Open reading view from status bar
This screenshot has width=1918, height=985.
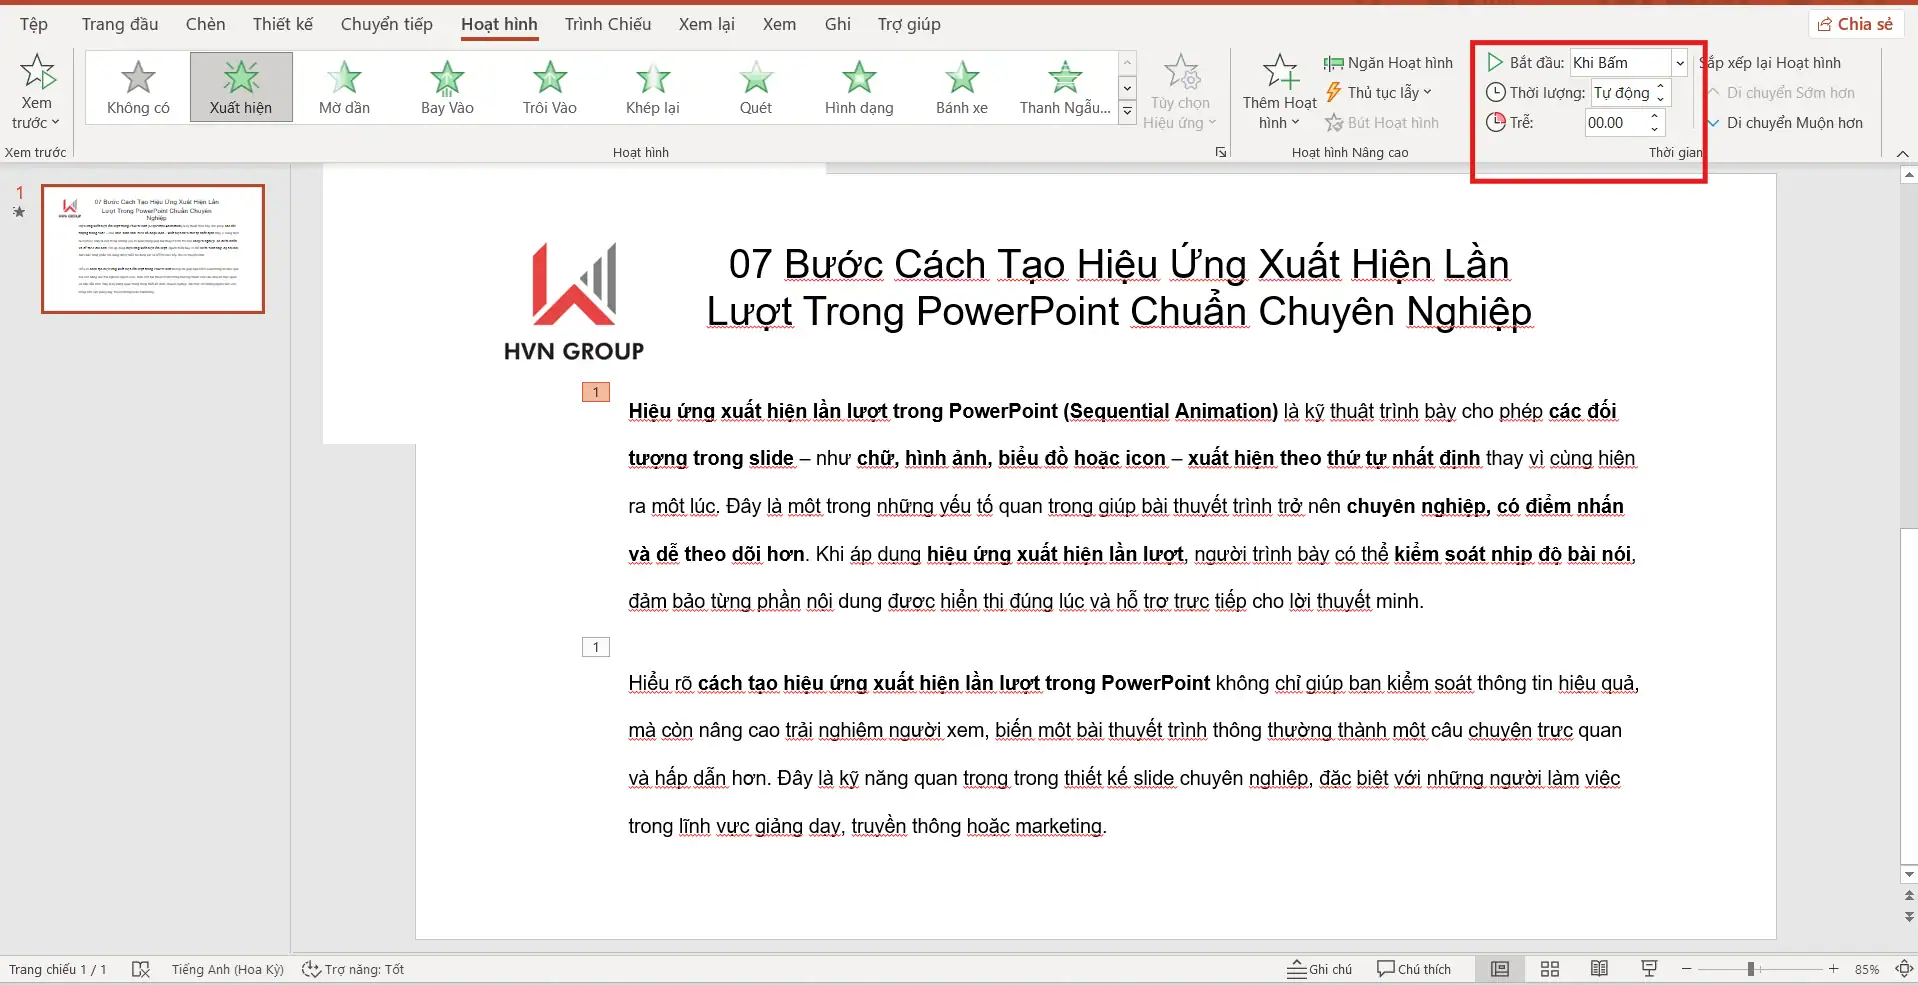1599,969
